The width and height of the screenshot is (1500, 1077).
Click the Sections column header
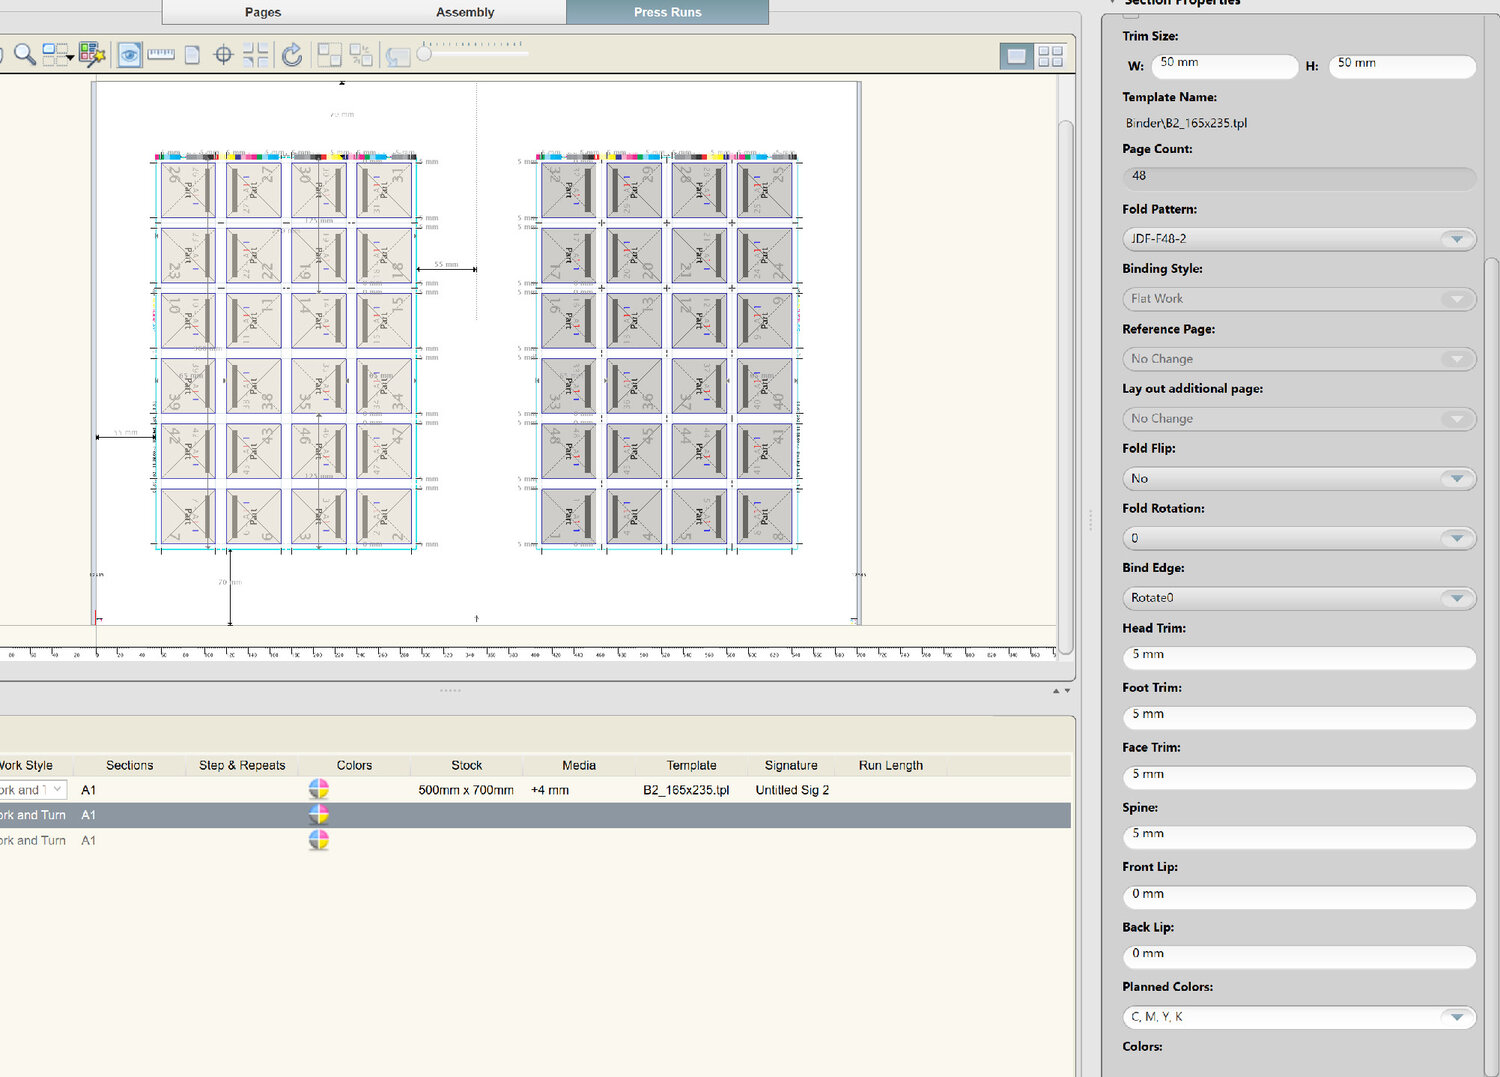tap(130, 765)
